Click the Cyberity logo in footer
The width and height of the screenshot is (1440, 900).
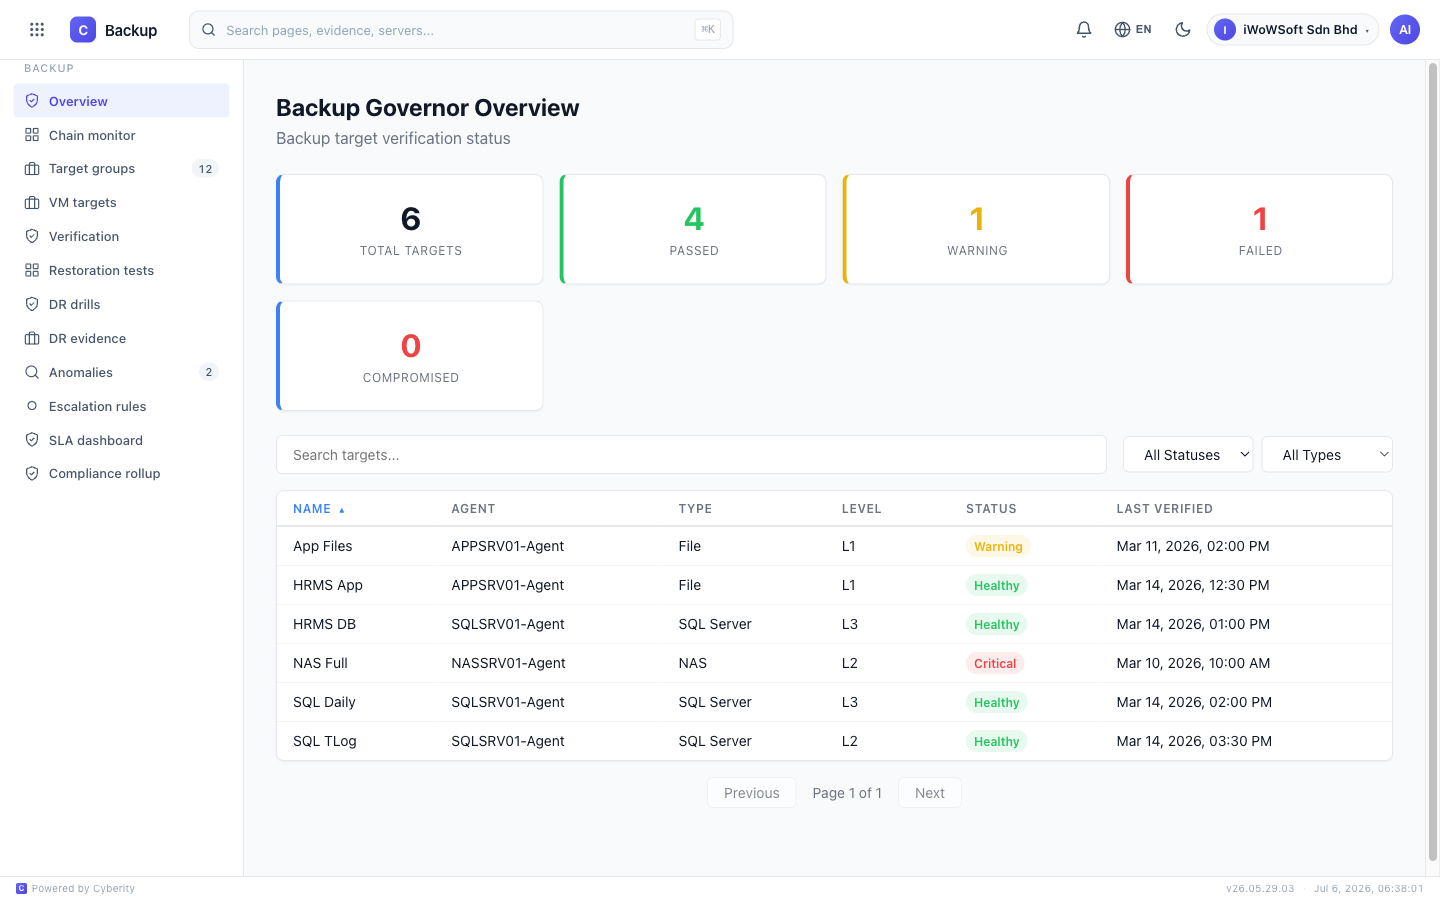pos(21,888)
